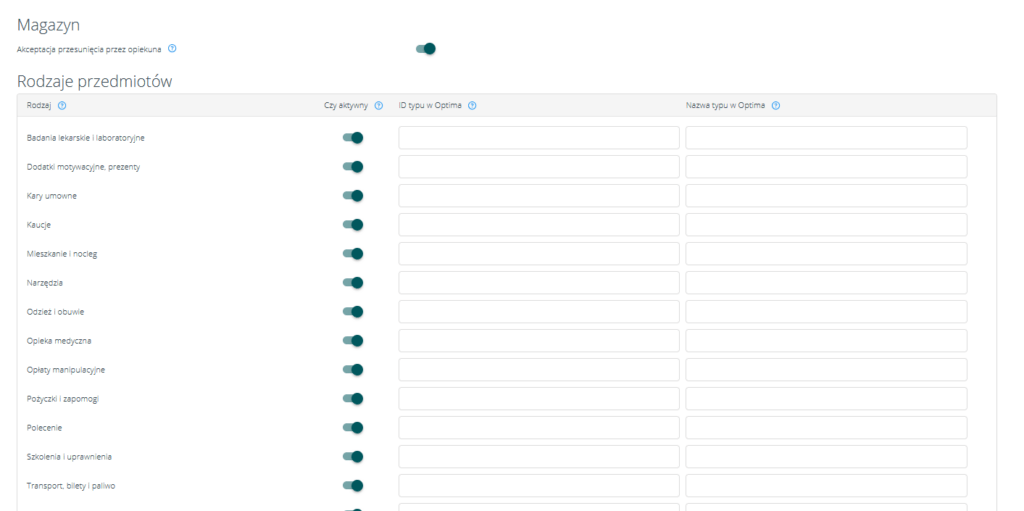Toggle active switch for Pożyczki i zapomogi
The height and width of the screenshot is (511, 1024).
tap(352, 399)
